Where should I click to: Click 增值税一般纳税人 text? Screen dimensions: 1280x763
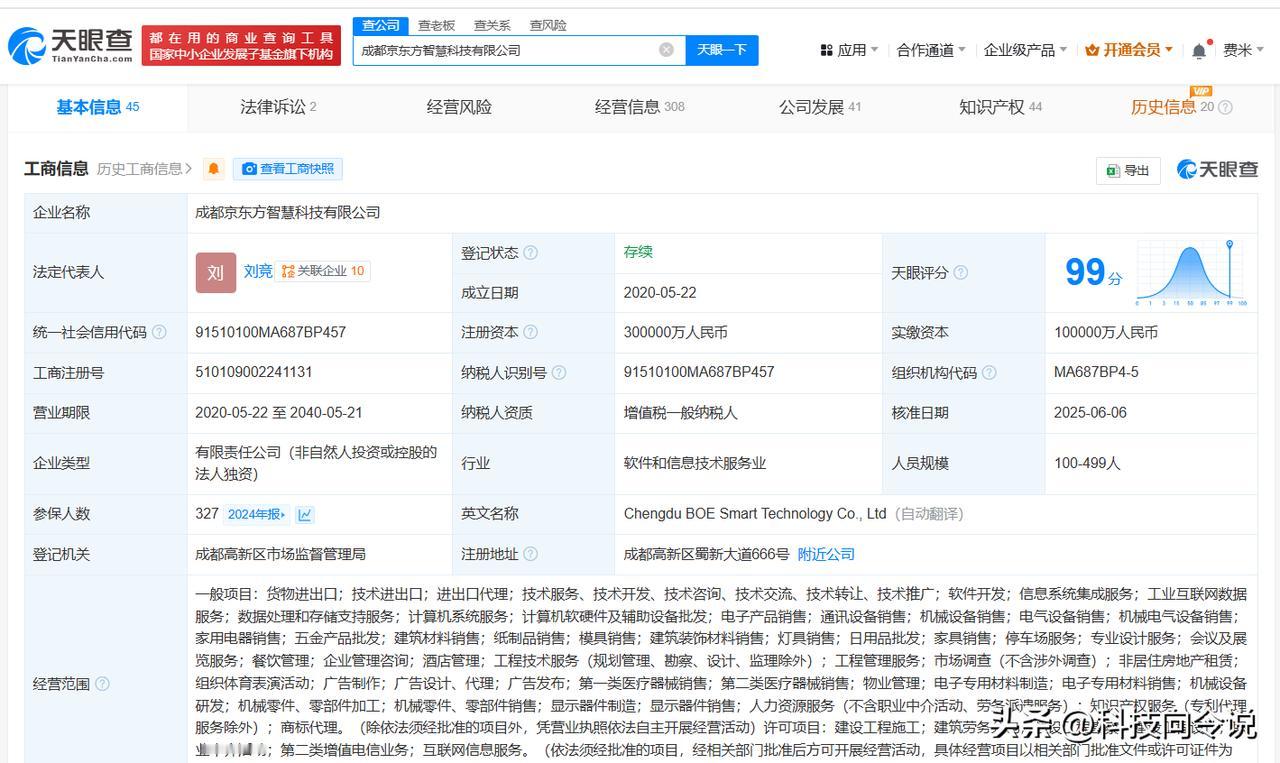681,412
